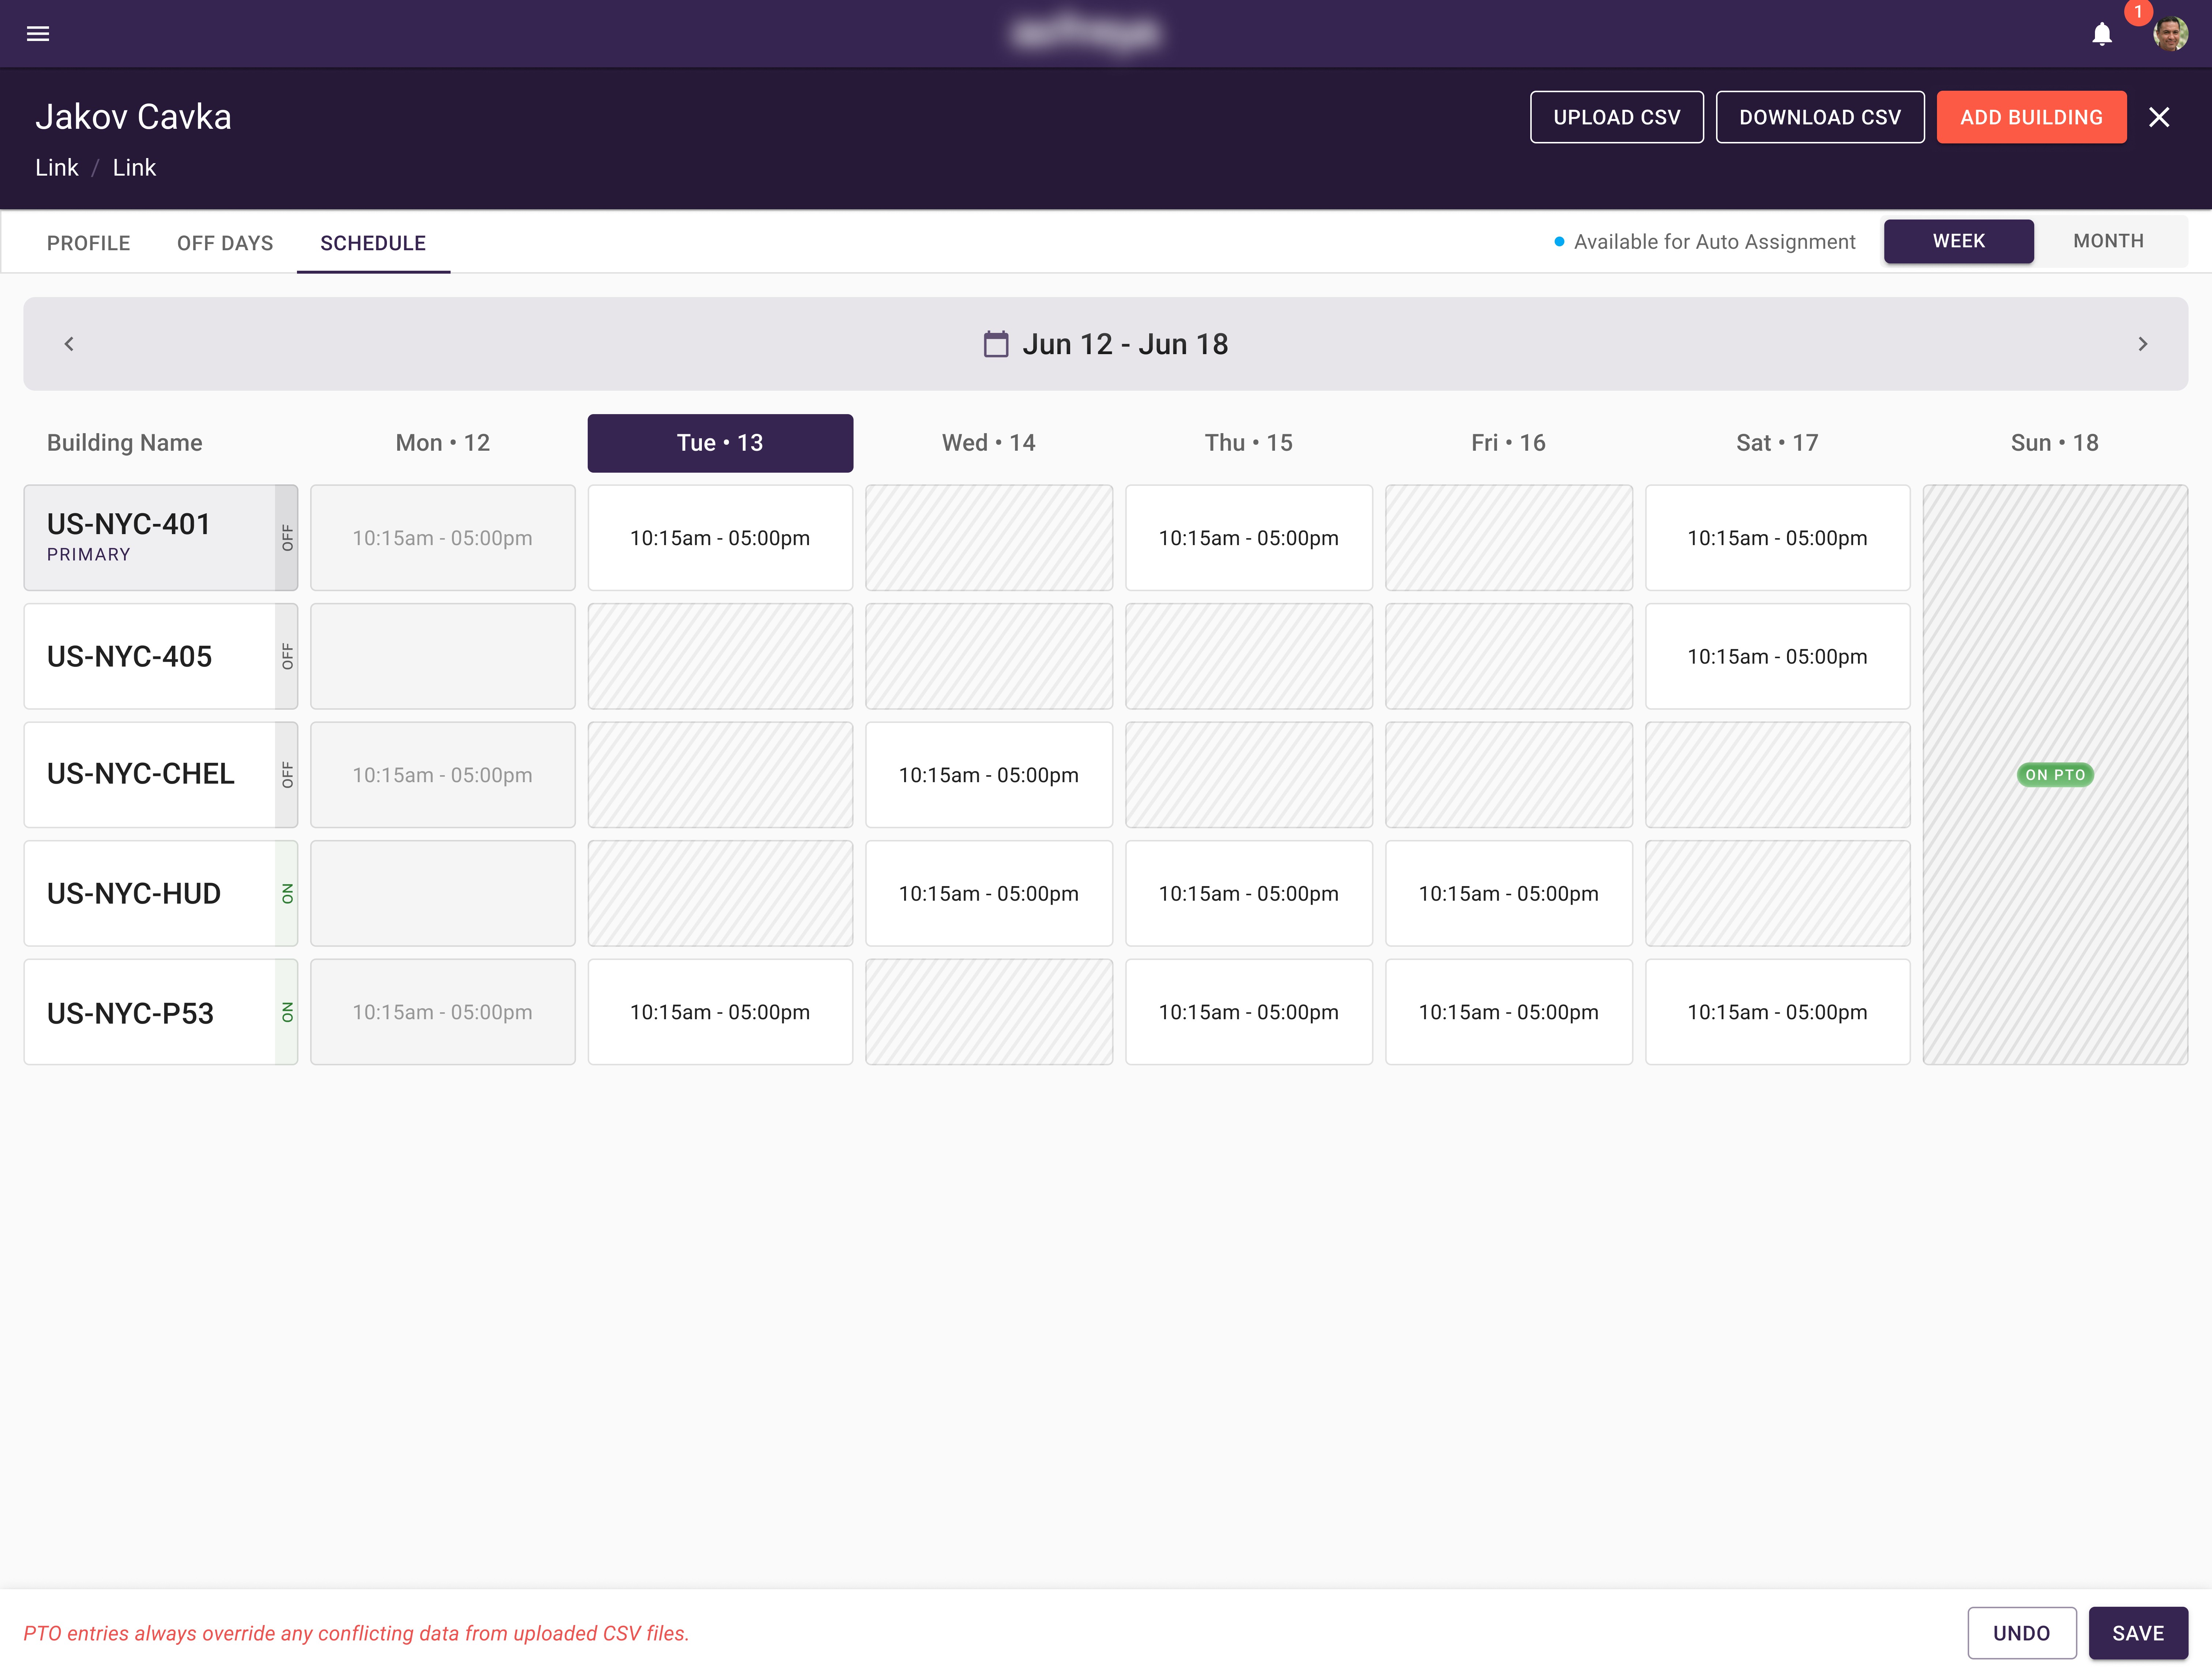Select the Wed 14 column header
2212x1677 pixels.
pos(988,443)
